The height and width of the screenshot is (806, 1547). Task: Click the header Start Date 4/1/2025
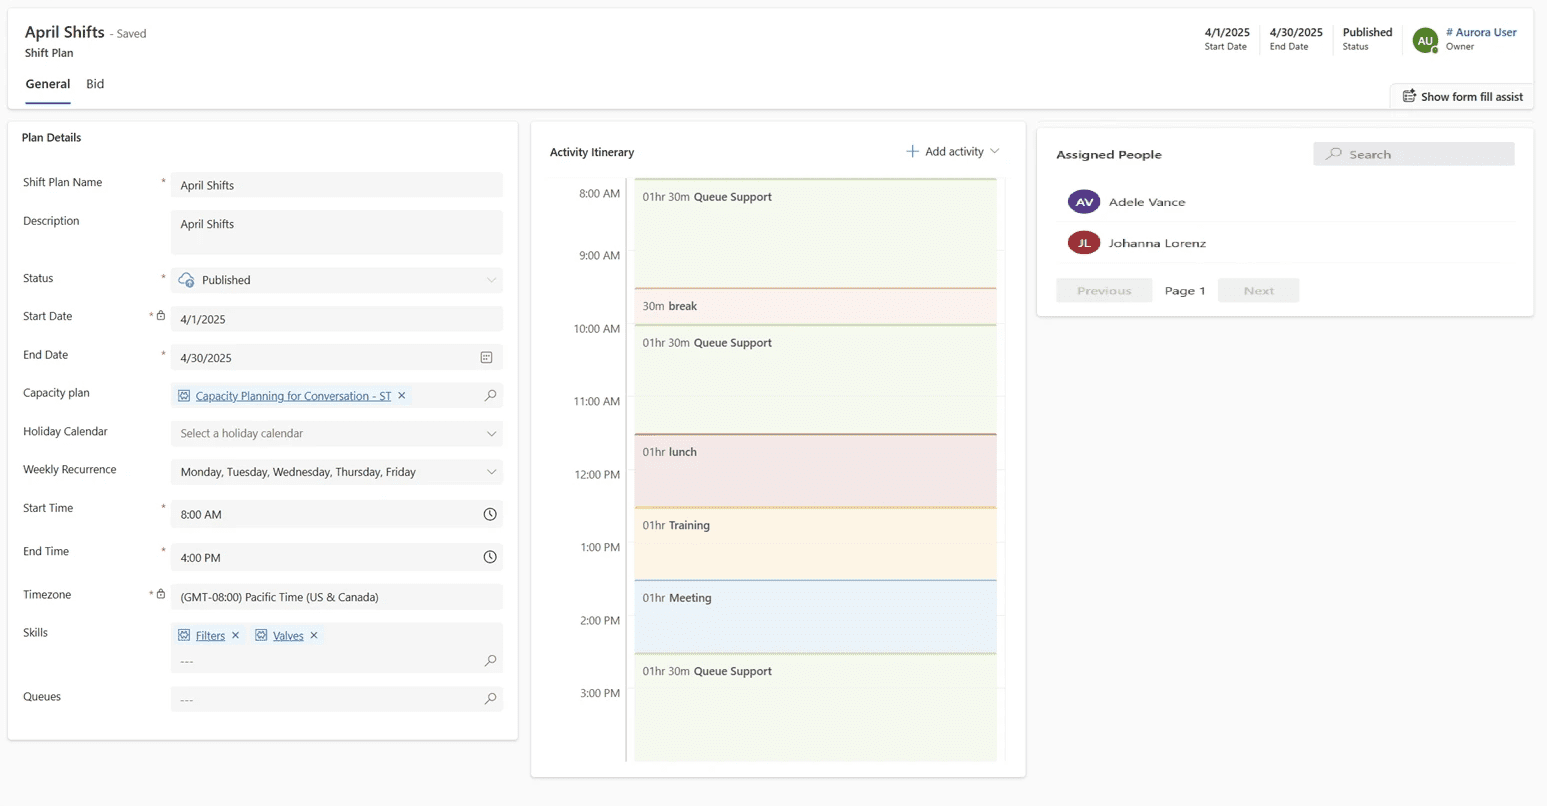[x=1227, y=32]
